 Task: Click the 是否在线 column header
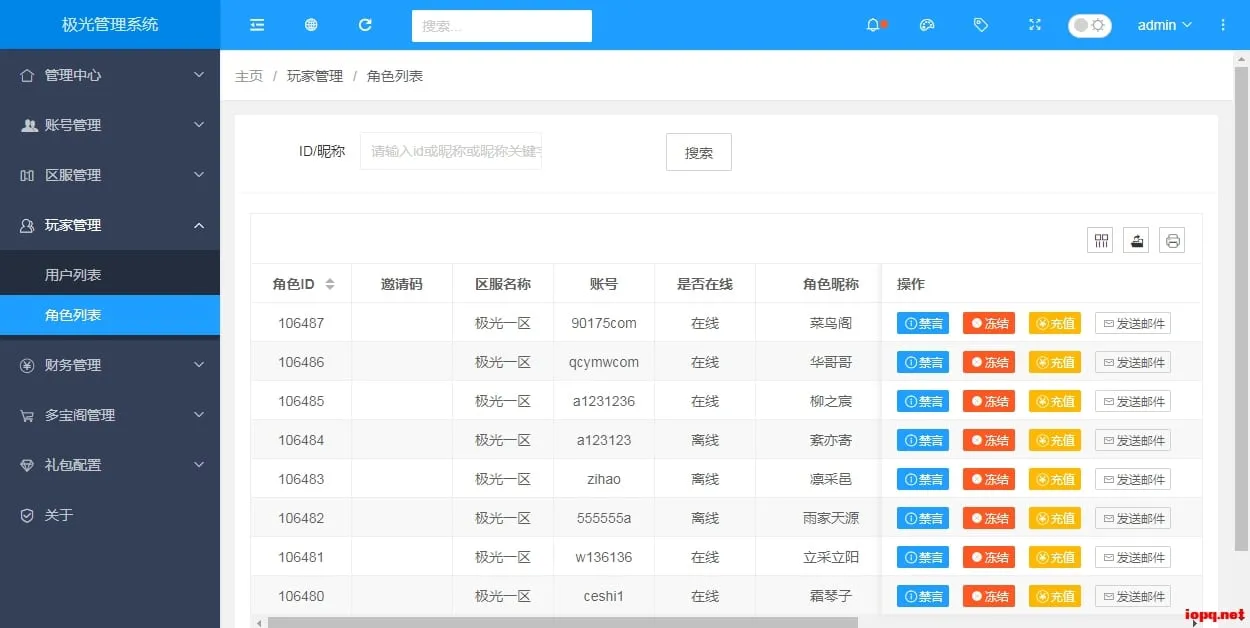(705, 284)
